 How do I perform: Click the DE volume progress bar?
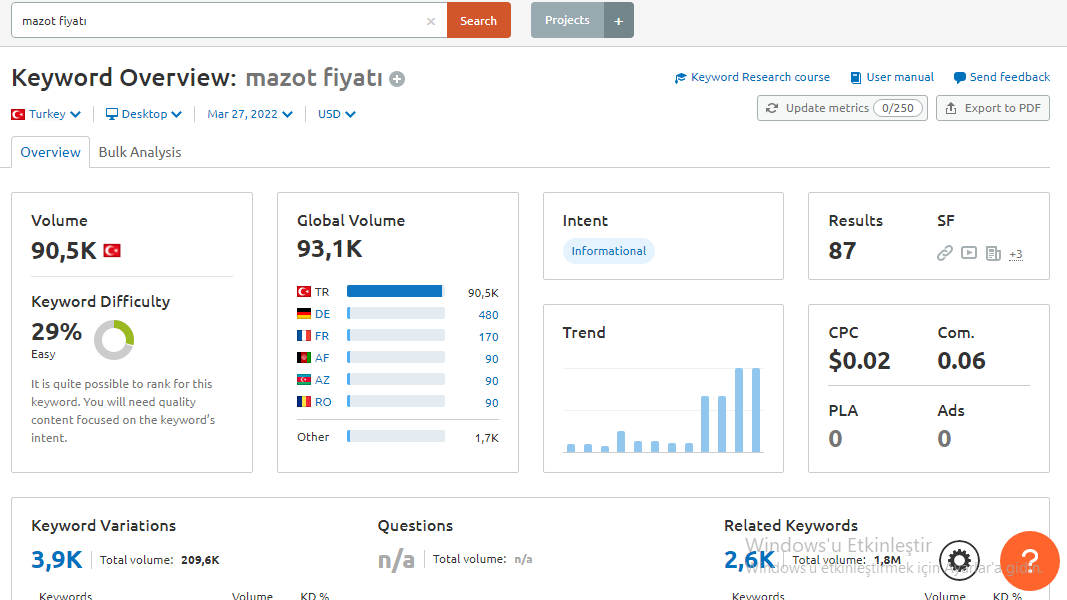[395, 313]
